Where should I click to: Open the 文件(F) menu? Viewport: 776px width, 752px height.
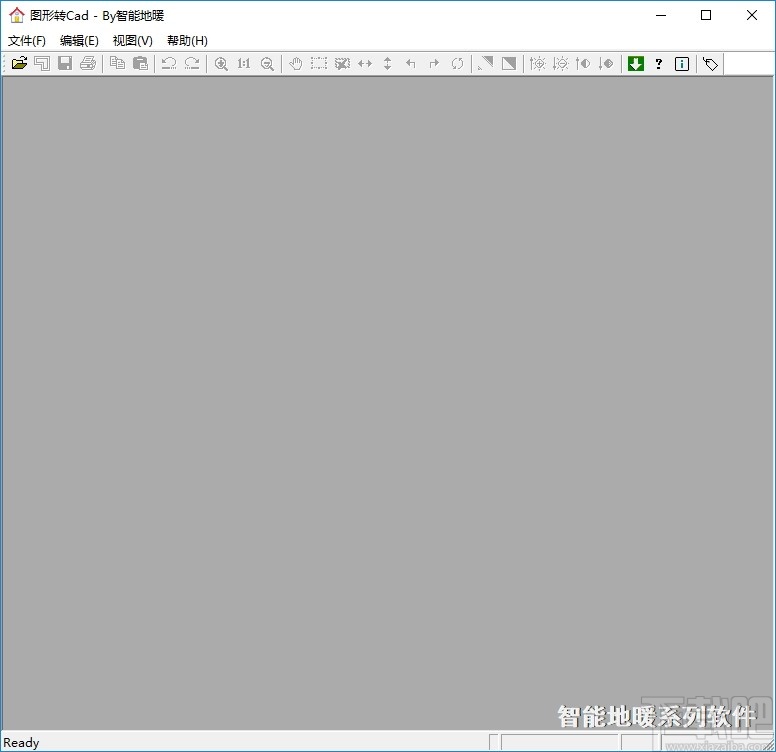(x=27, y=40)
